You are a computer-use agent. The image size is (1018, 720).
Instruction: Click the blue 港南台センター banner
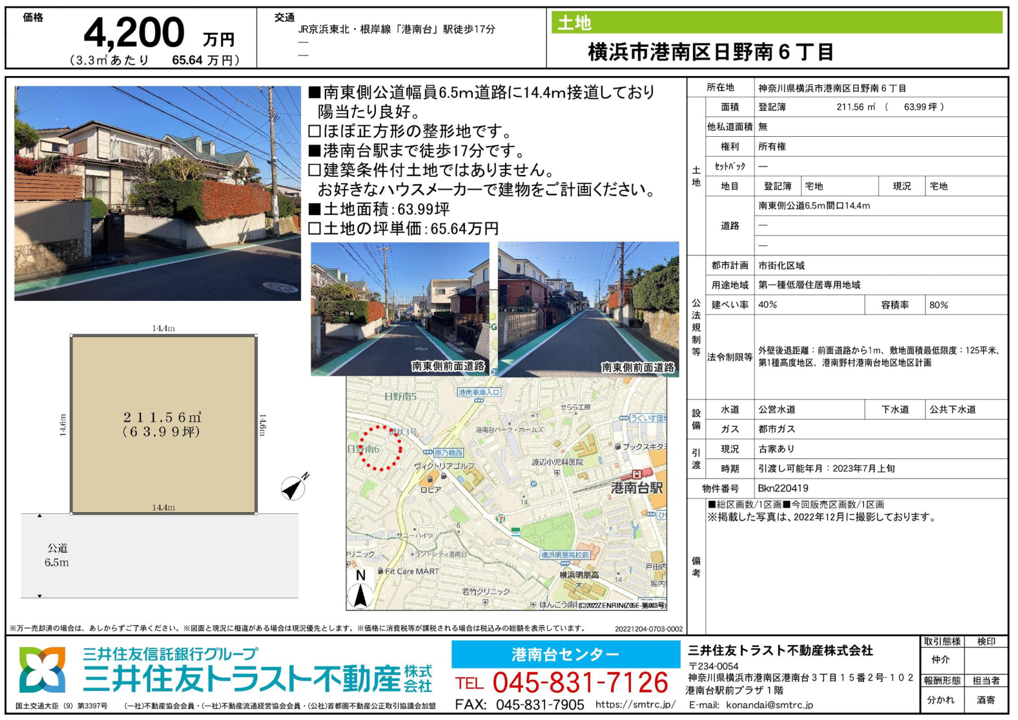[565, 654]
